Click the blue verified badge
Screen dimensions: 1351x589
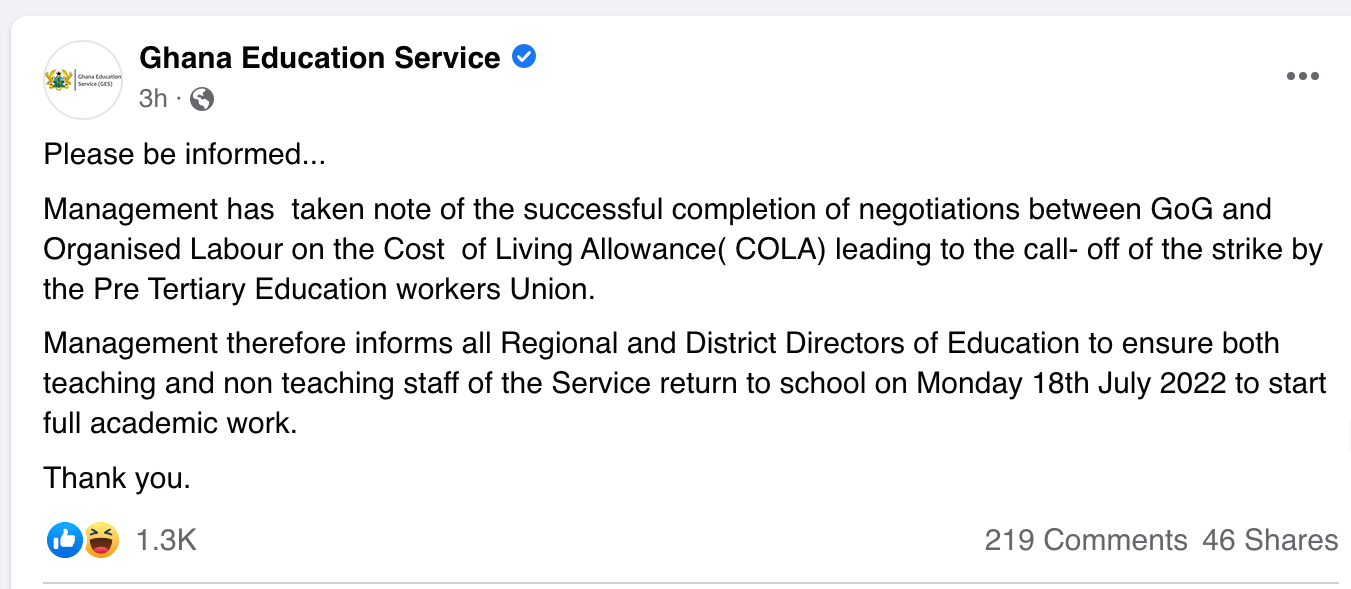tap(523, 57)
